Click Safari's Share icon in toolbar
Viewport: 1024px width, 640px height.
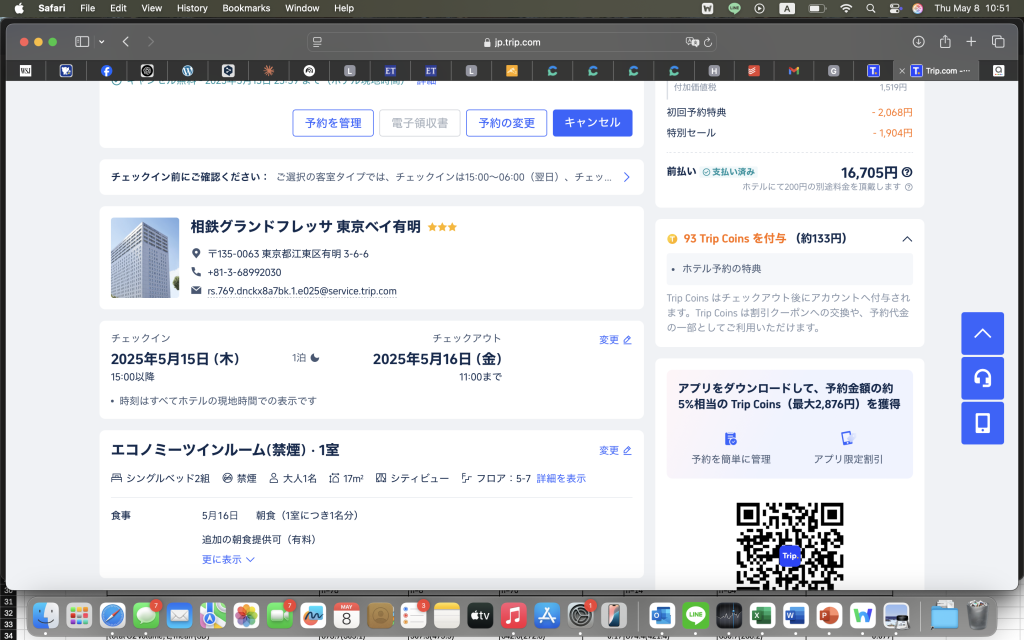point(945,42)
